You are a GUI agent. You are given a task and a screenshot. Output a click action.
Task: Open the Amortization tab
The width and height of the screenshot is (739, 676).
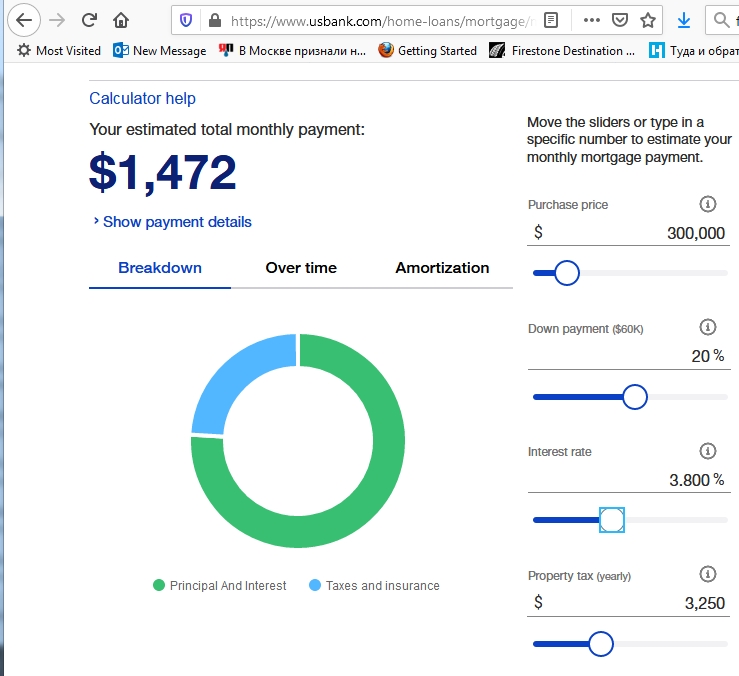pos(442,268)
